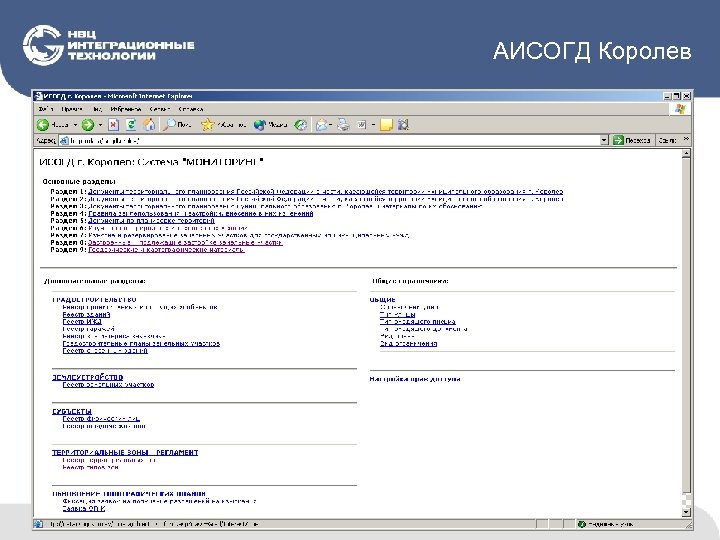Open Favorites star icon
Screen dimensions: 720x540
208,125
